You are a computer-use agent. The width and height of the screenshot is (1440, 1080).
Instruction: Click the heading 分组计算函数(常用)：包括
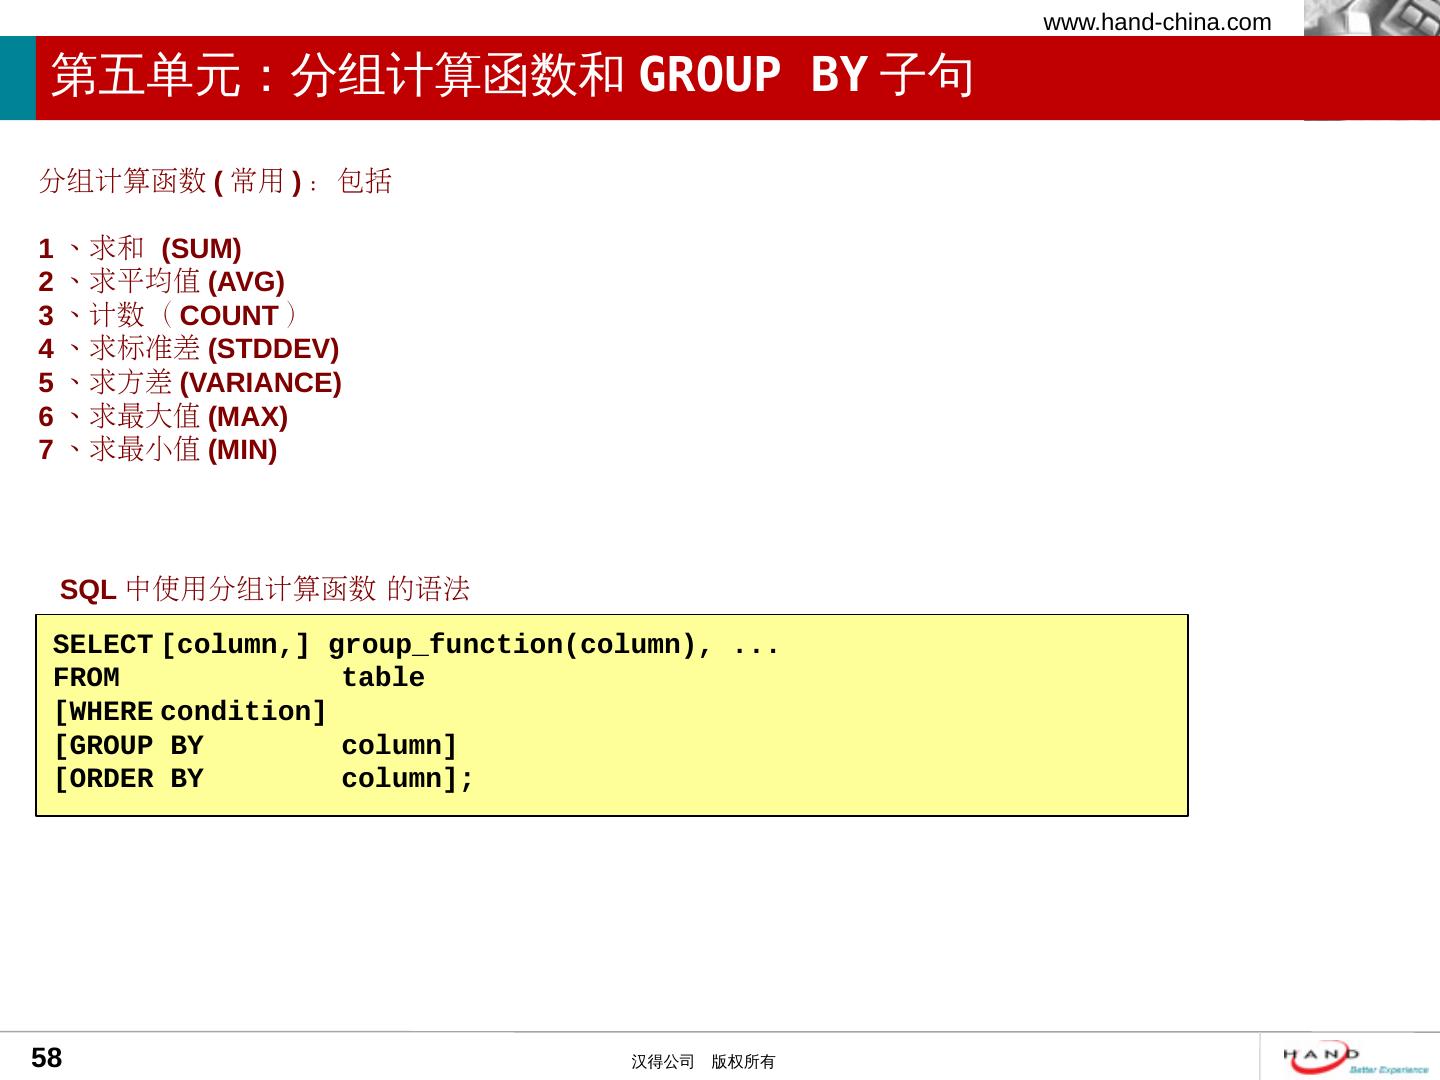pyautogui.click(x=215, y=181)
